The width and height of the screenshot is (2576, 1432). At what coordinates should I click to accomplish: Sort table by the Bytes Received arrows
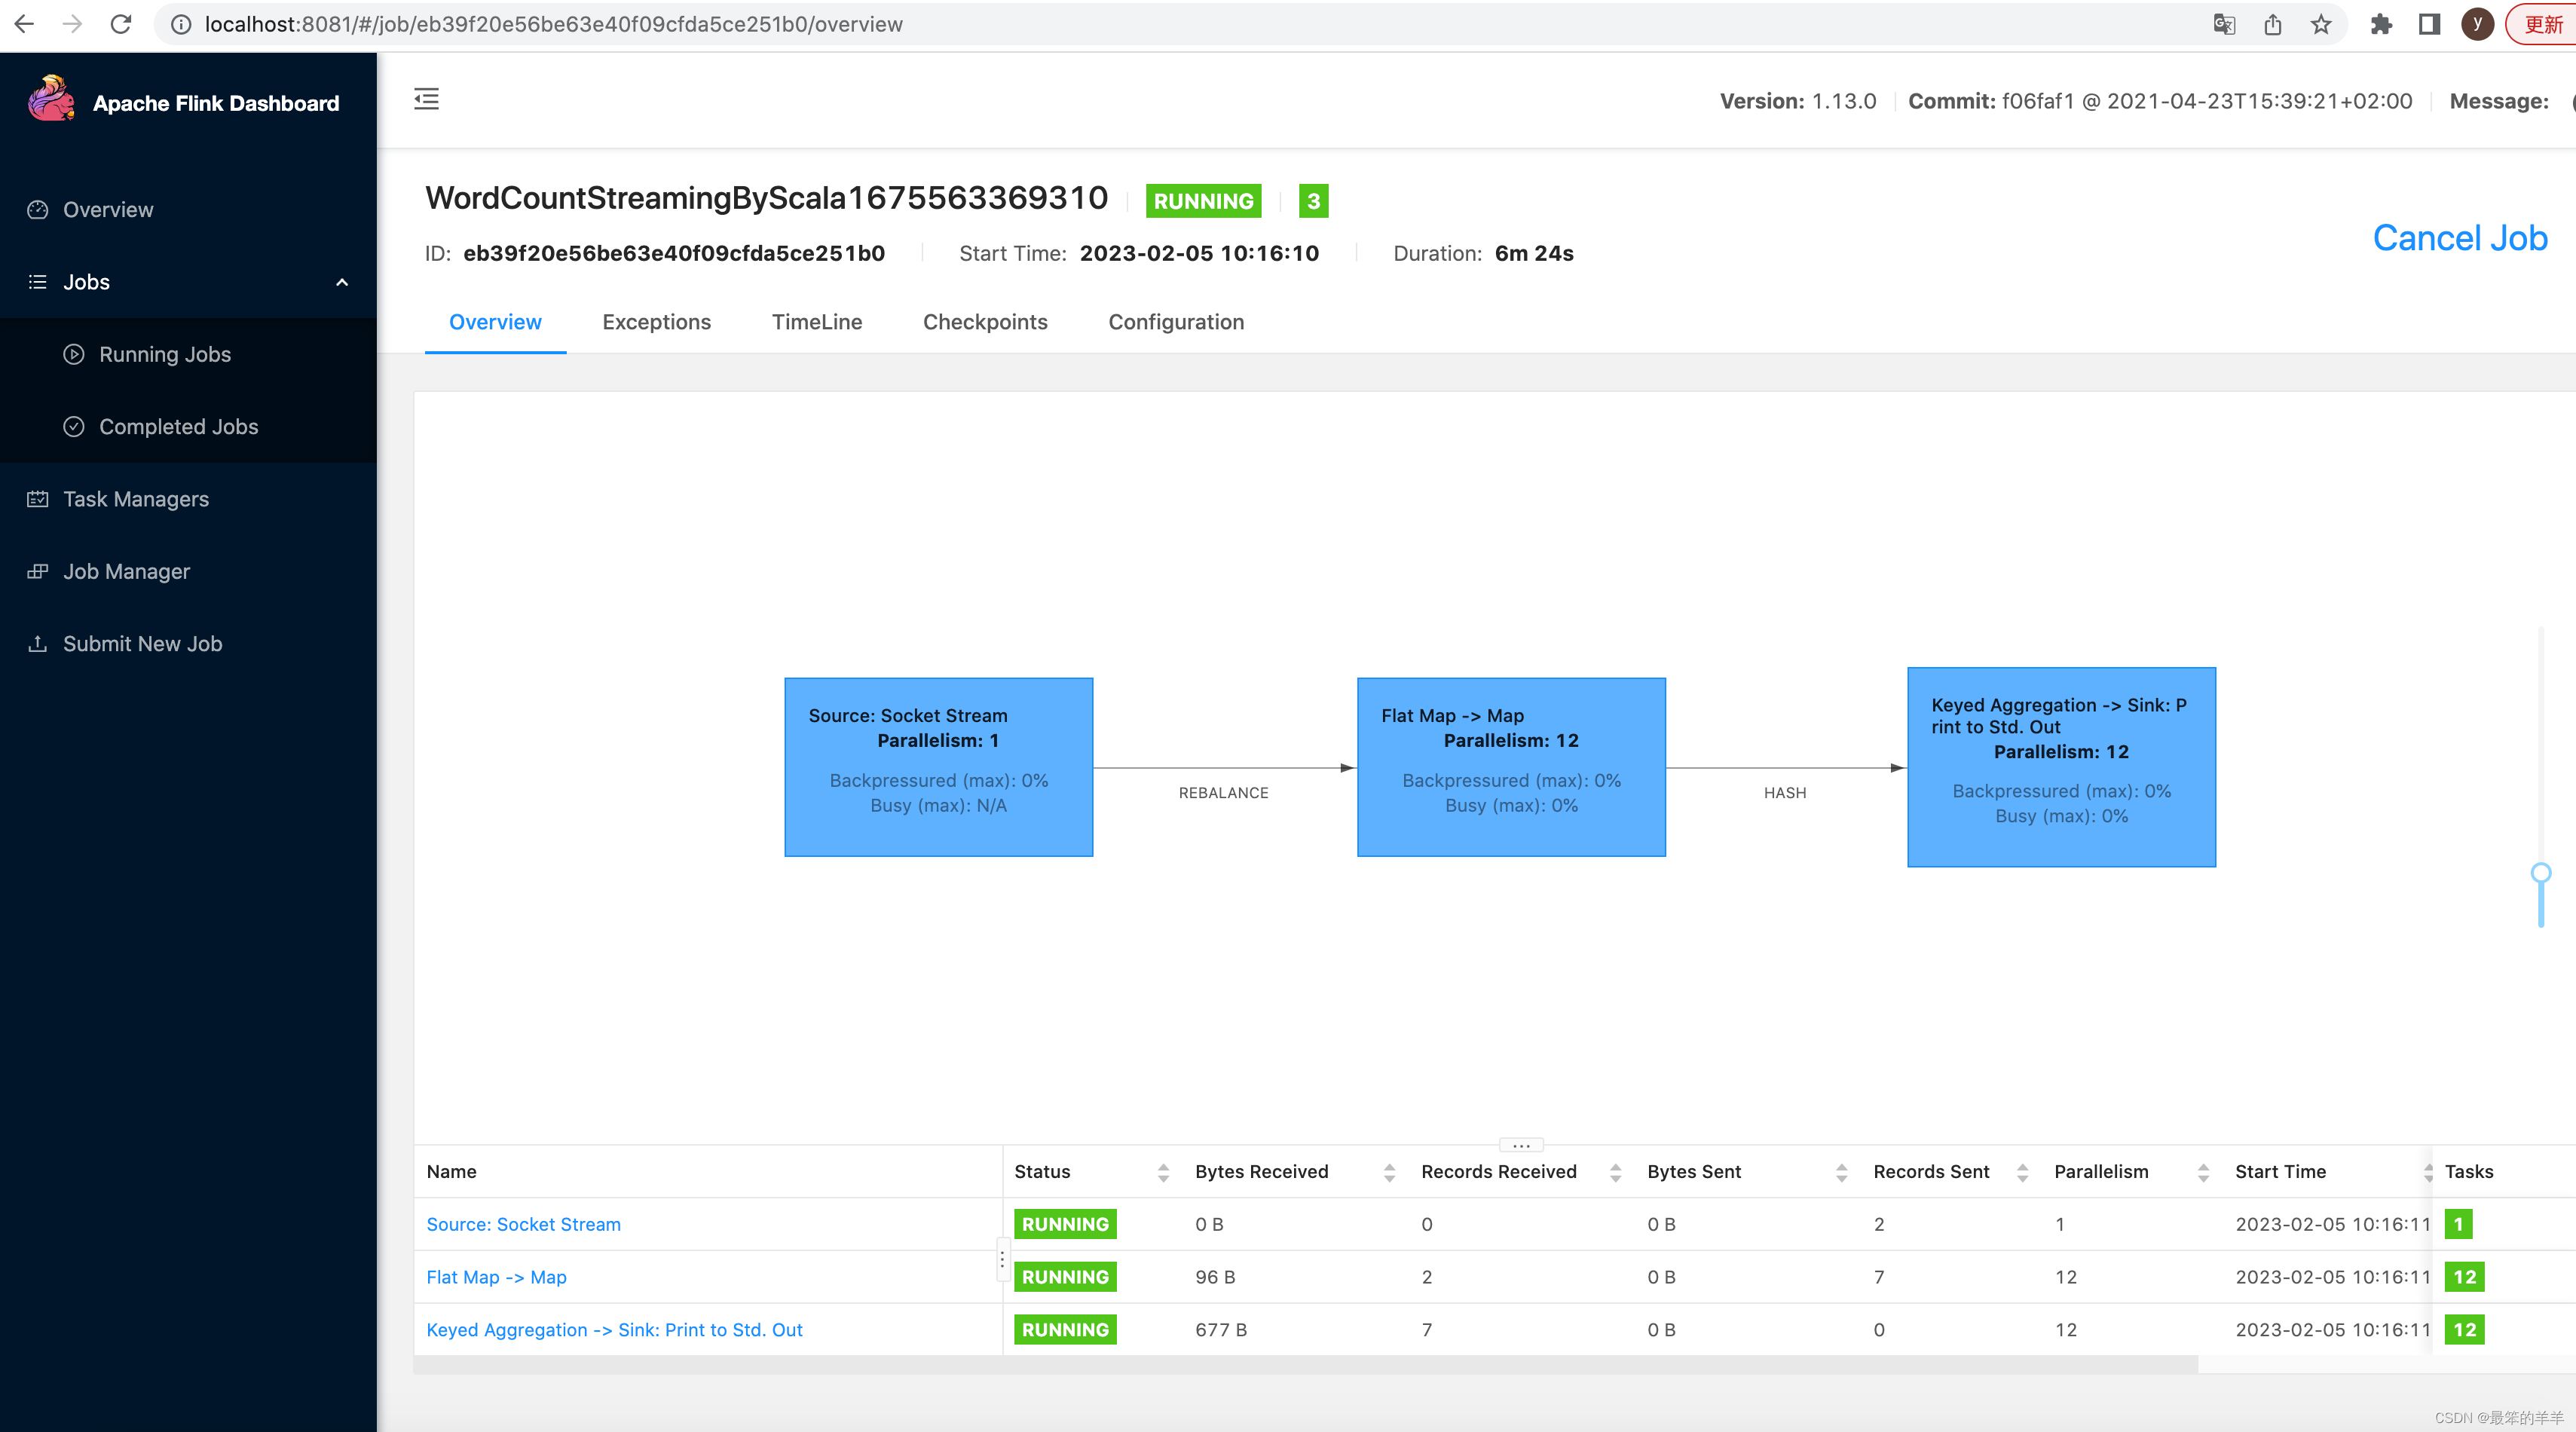(1389, 1172)
